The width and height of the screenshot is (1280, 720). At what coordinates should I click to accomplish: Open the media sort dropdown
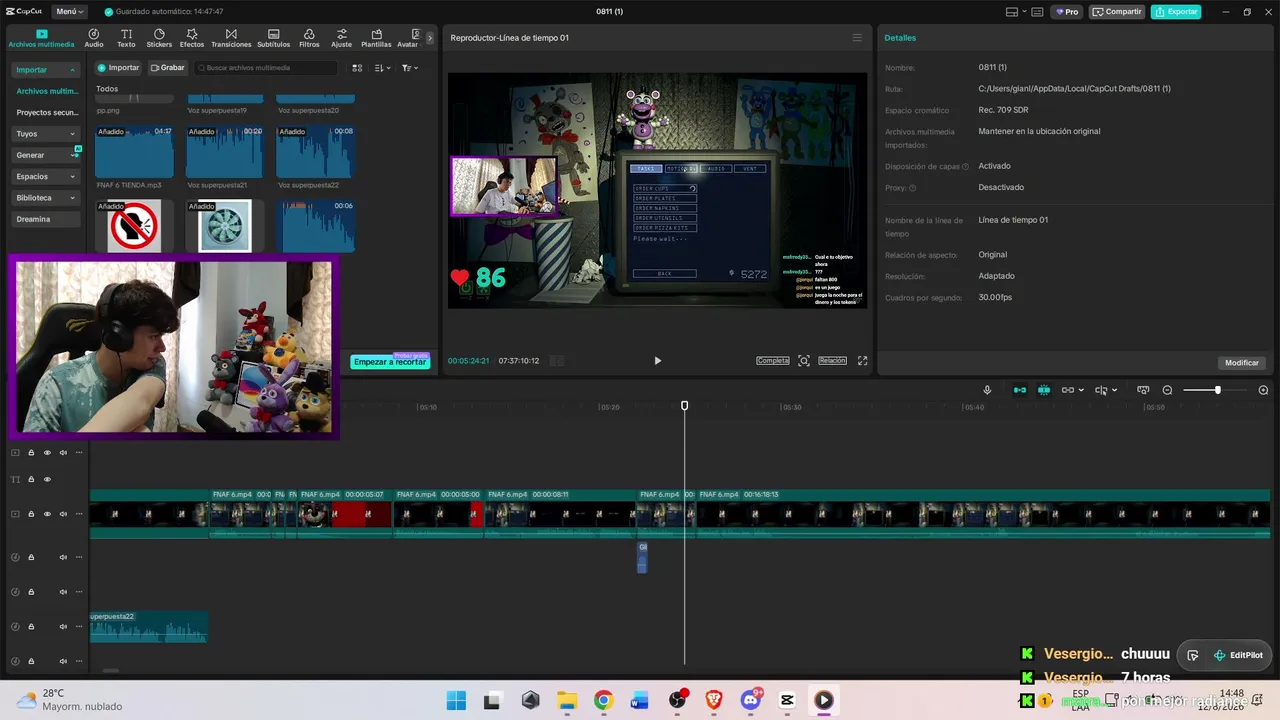tap(382, 68)
